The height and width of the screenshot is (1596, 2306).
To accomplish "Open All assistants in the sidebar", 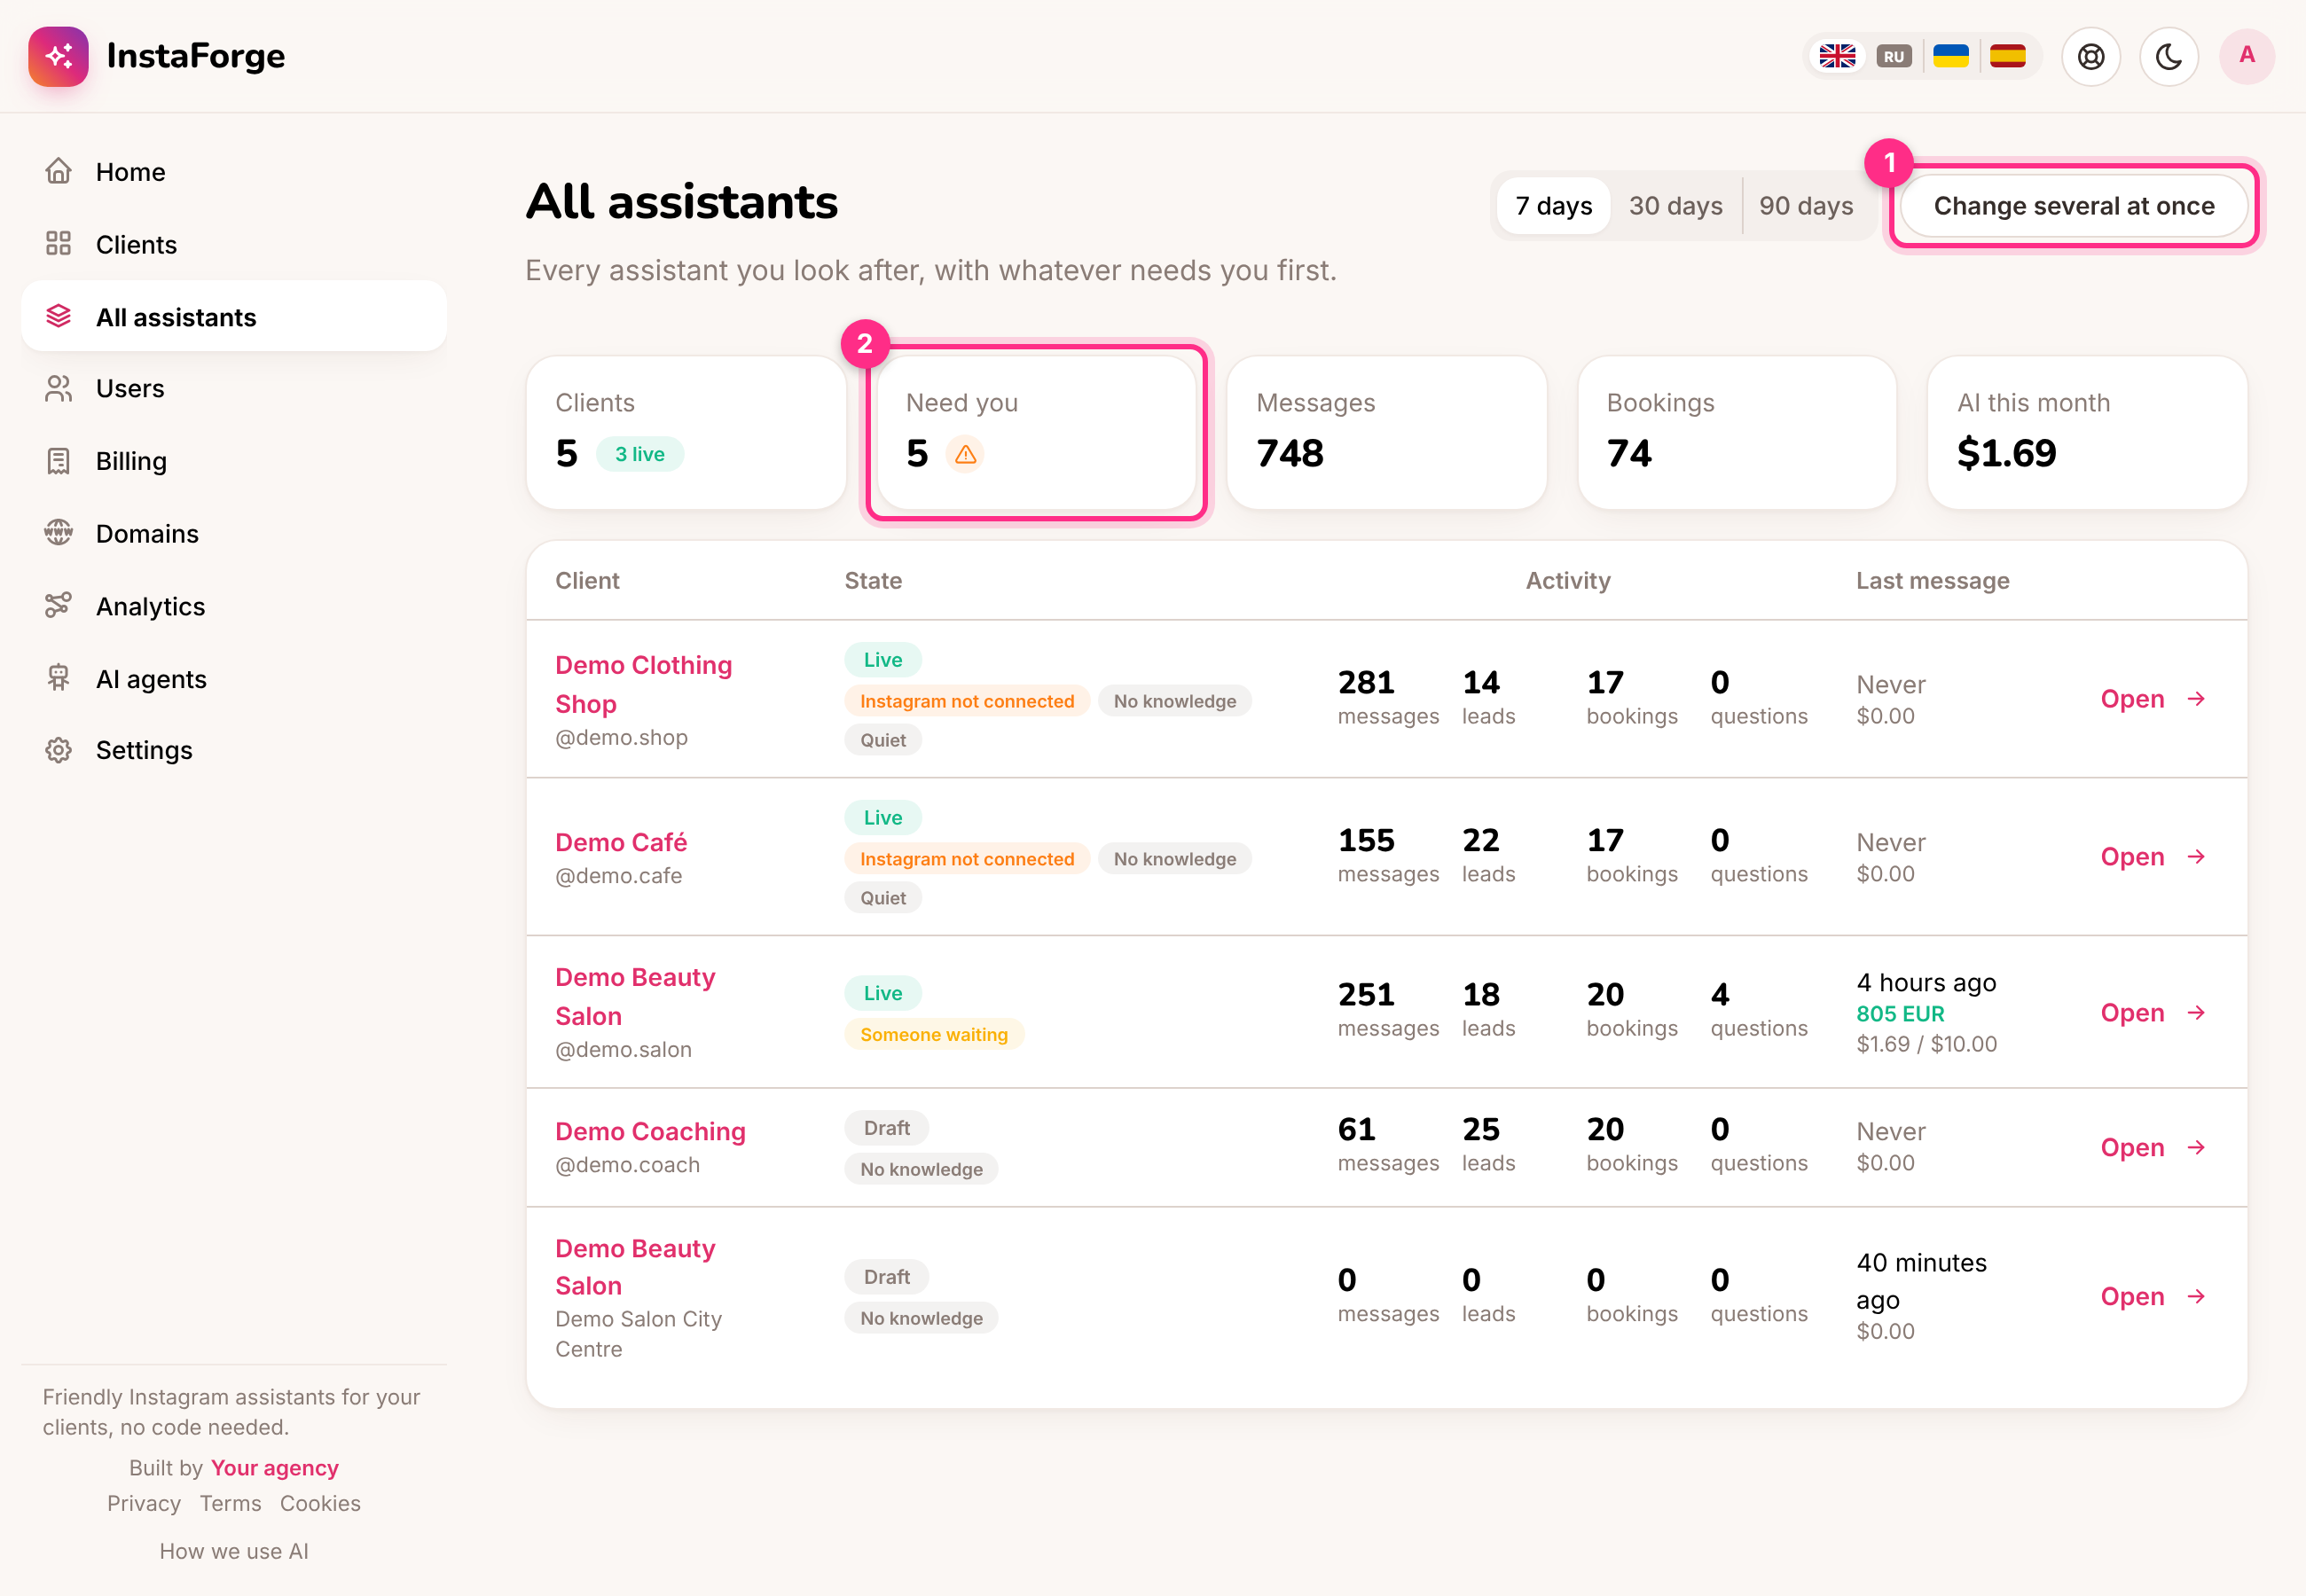I will point(234,316).
